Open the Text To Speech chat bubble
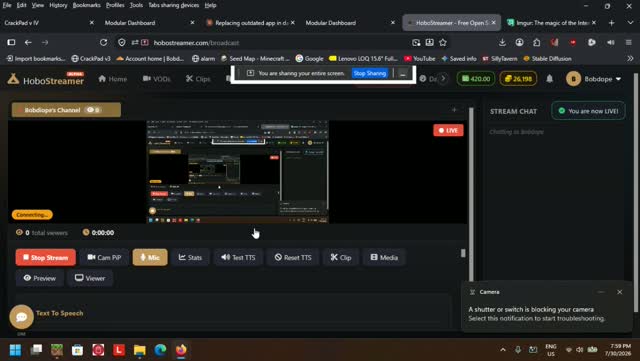Viewport: 640px width, 361px height. click(21, 316)
